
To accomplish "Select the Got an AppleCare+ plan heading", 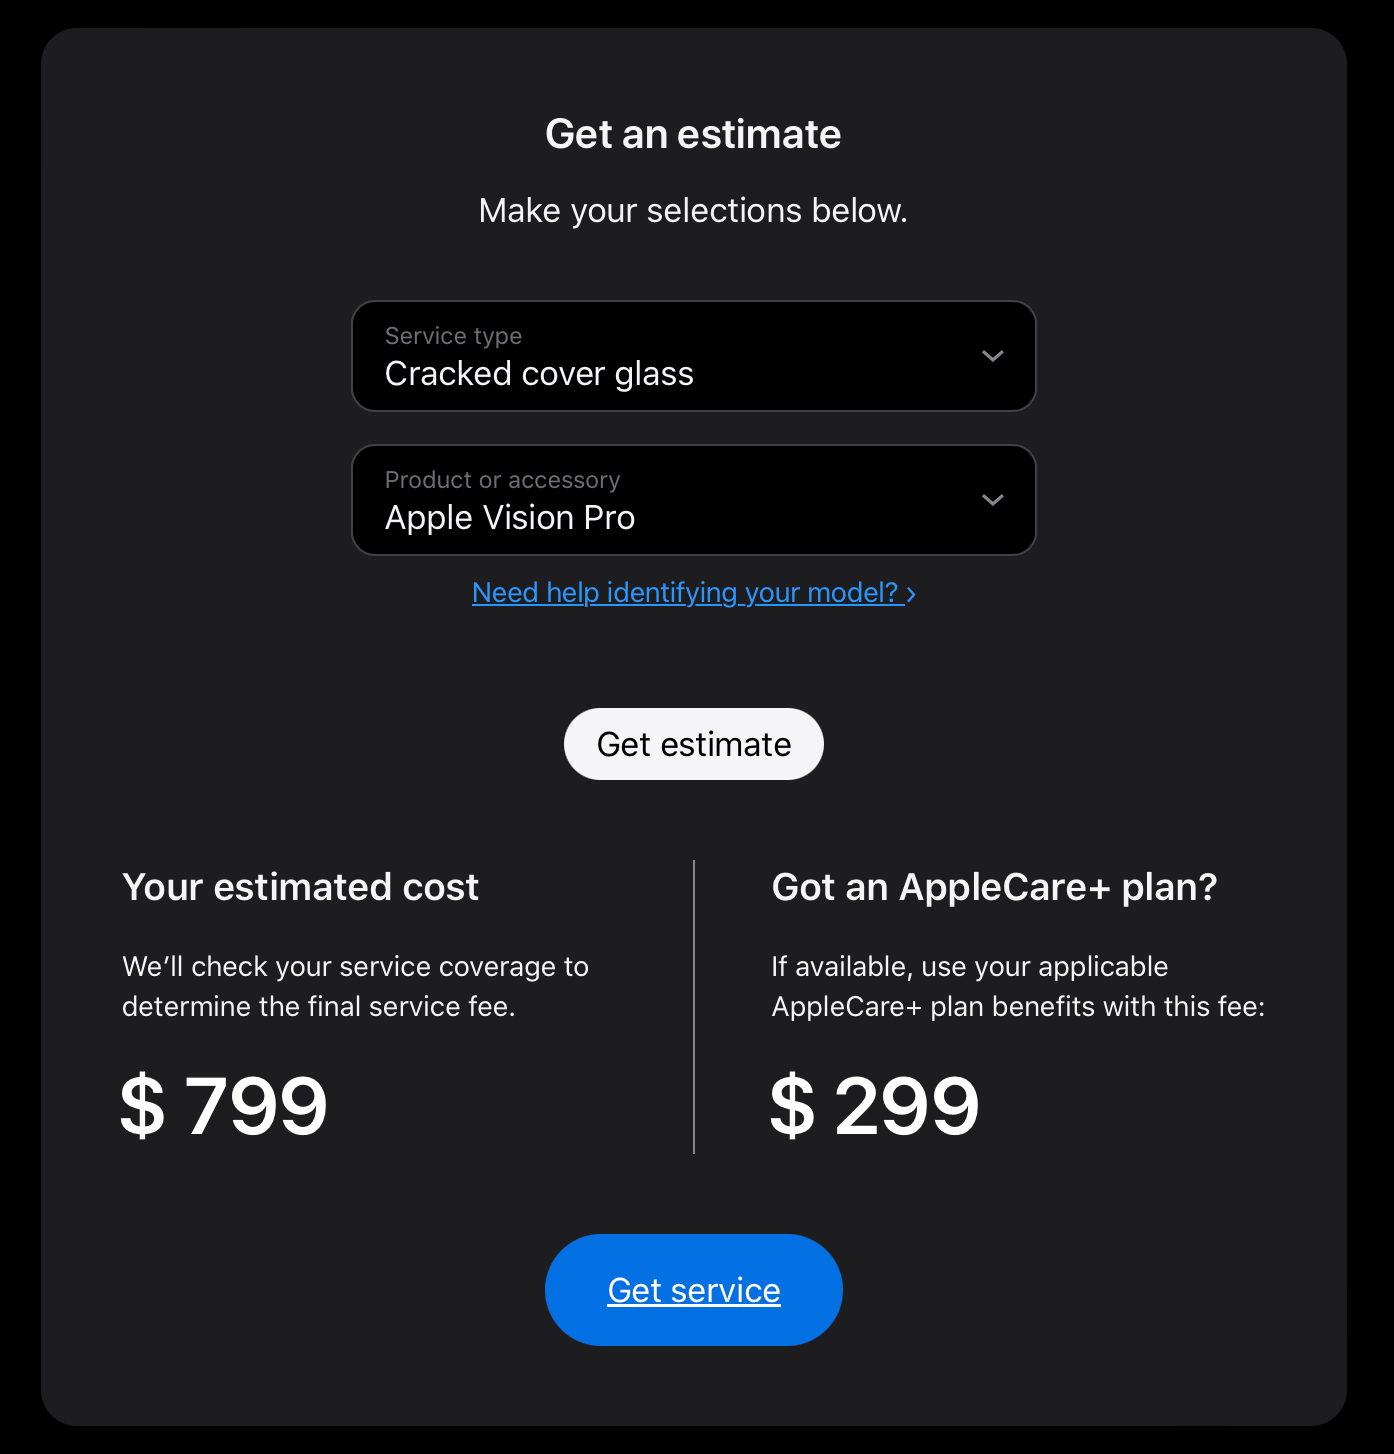I will 994,887.
